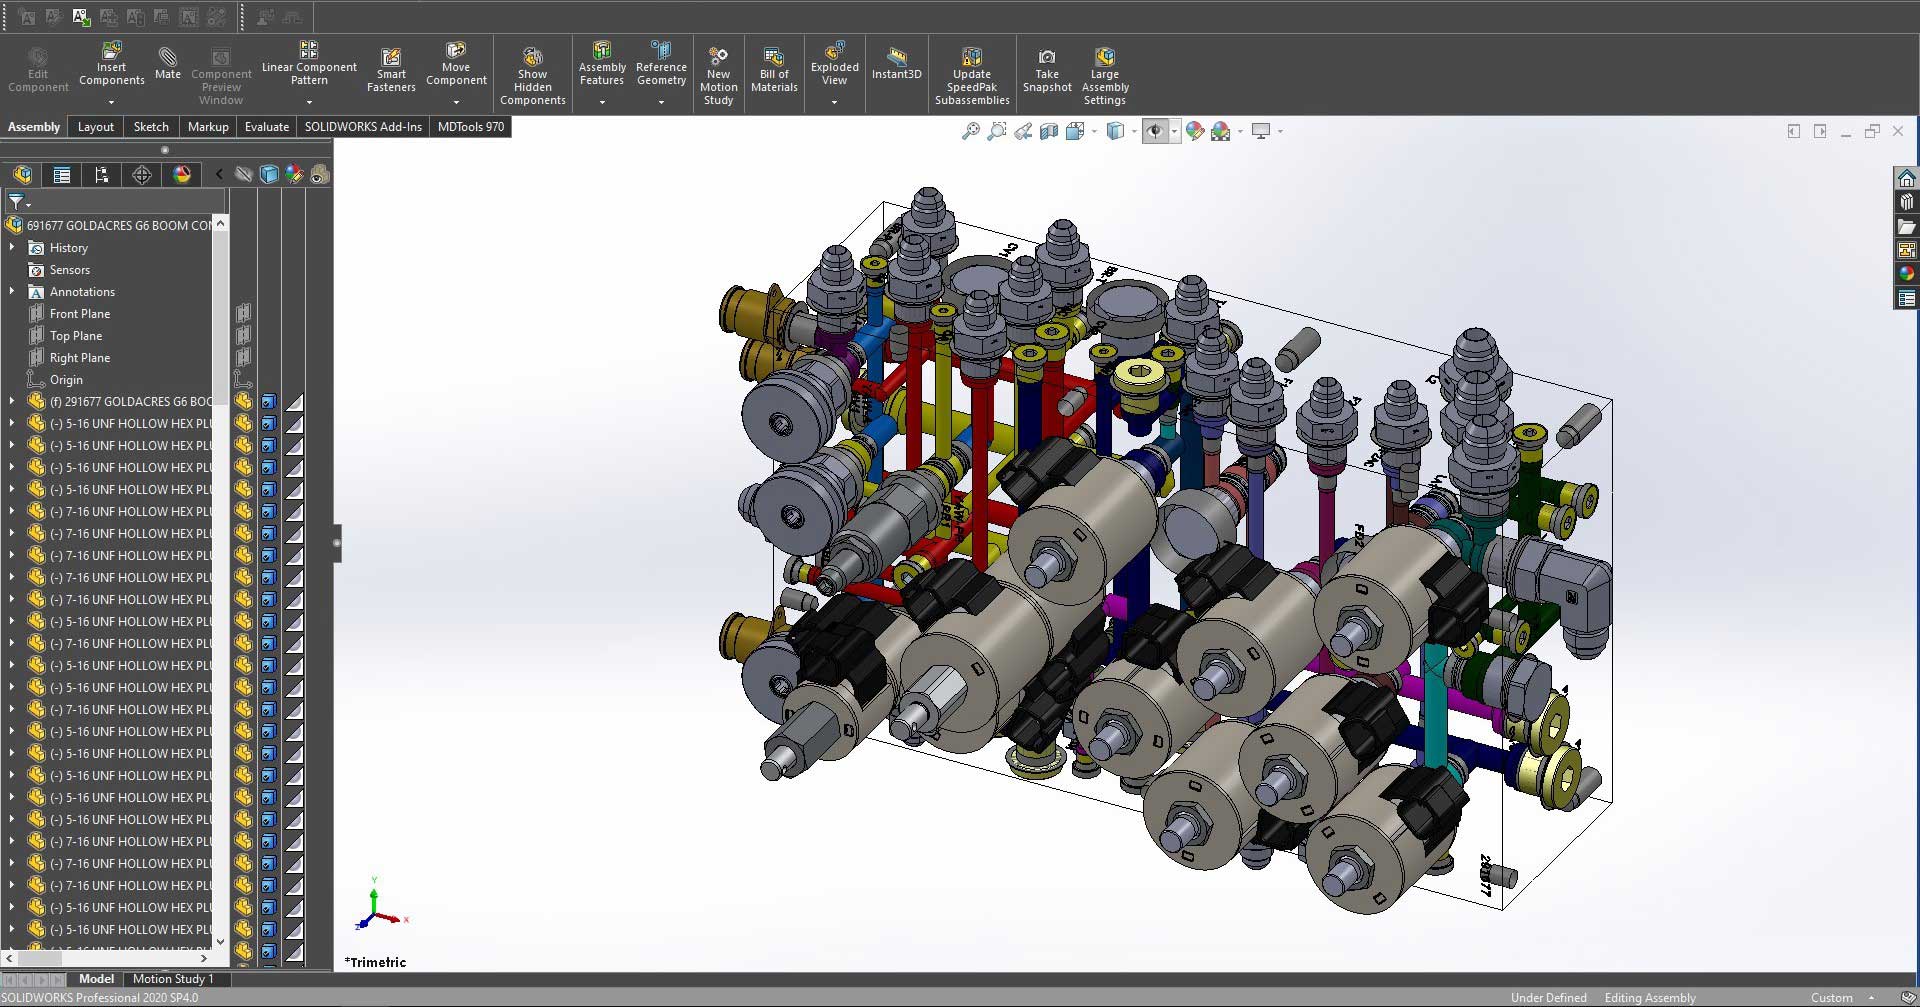This screenshot has width=1920, height=1007.
Task: Expand the Annotations tree node
Action: [x=12, y=291]
